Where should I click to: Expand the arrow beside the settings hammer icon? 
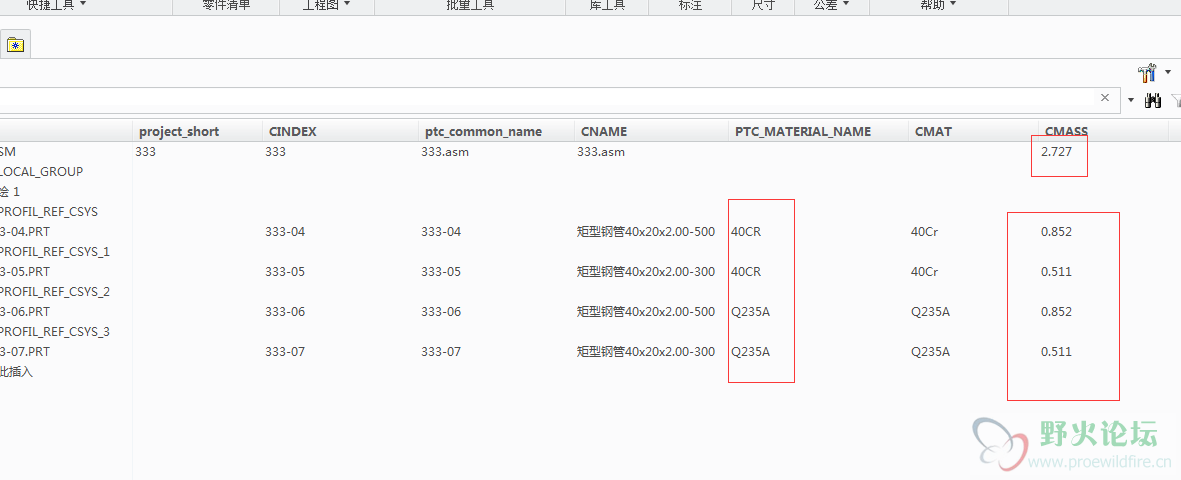click(1168, 73)
